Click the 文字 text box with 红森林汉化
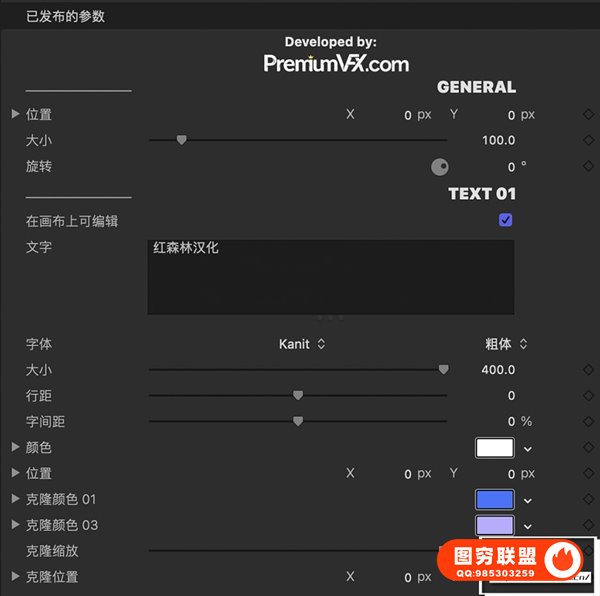Screen dimensions: 600x596 click(330, 277)
